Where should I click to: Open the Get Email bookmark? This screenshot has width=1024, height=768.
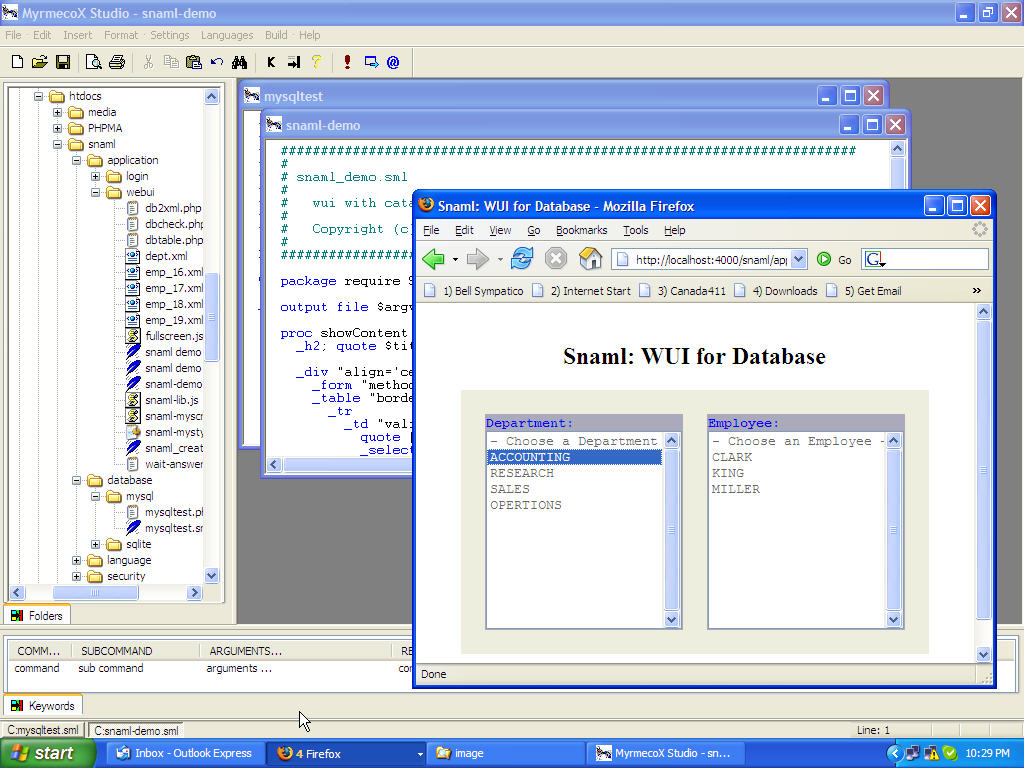point(864,291)
